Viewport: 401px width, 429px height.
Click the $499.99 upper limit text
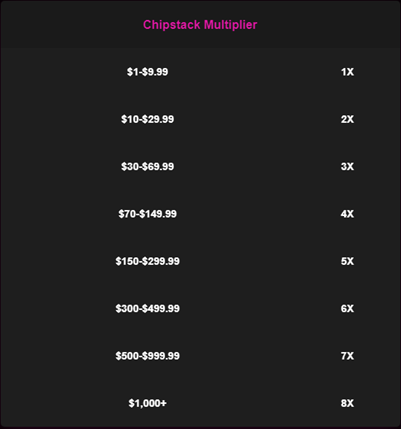[x=161, y=308]
